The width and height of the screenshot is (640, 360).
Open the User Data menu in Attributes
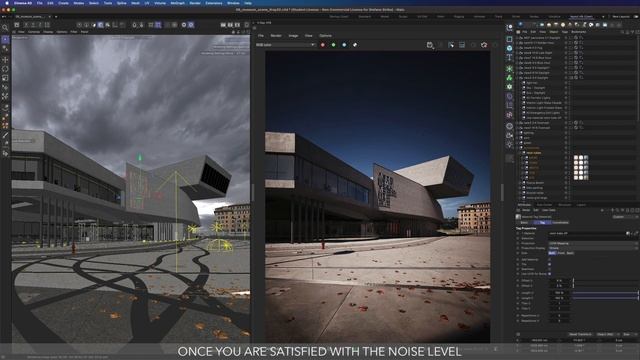549,210
